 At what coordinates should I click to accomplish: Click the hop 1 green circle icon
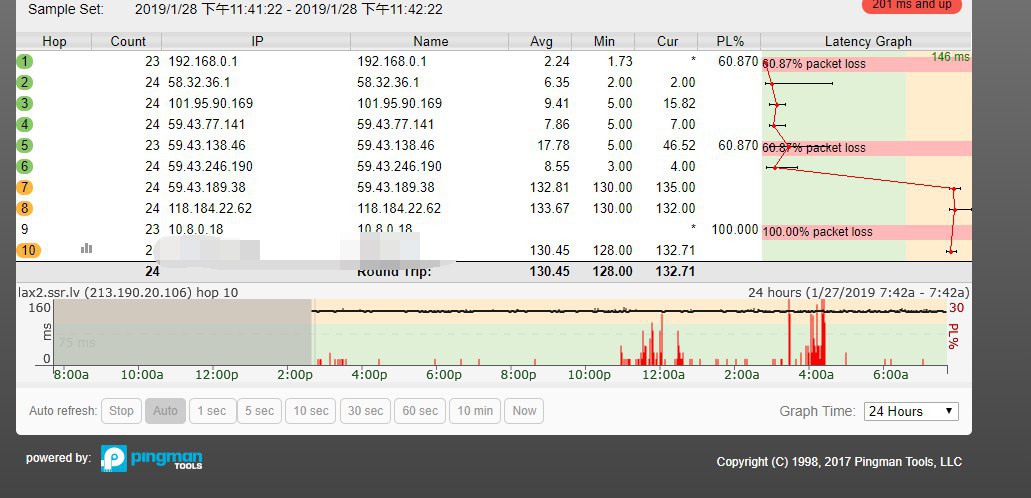coord(25,62)
